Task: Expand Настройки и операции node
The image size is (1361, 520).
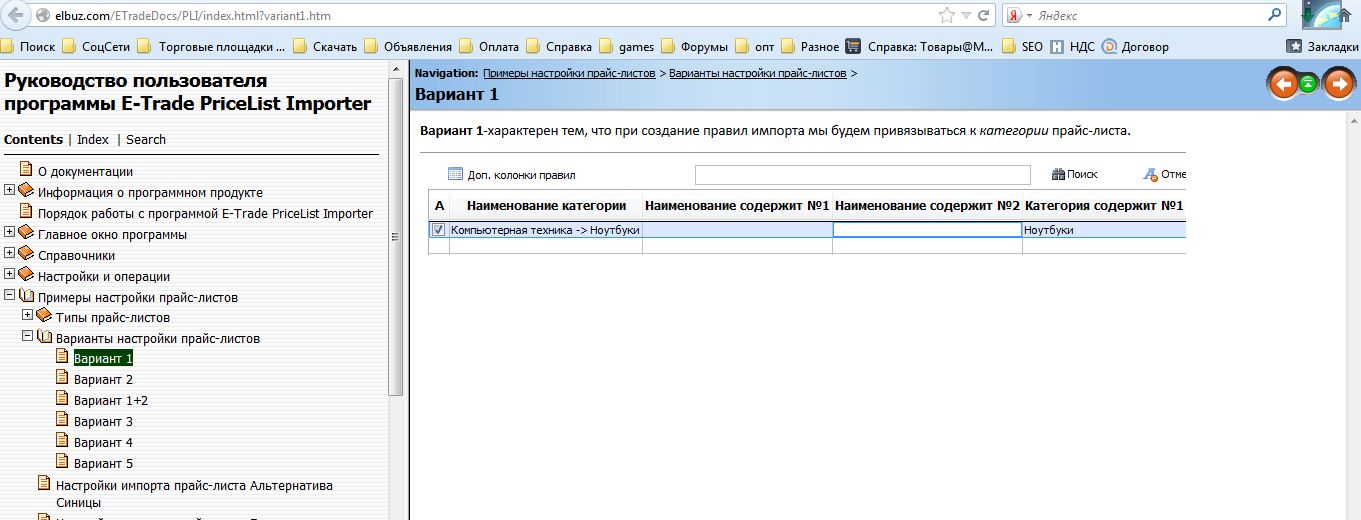Action: pos(10,275)
